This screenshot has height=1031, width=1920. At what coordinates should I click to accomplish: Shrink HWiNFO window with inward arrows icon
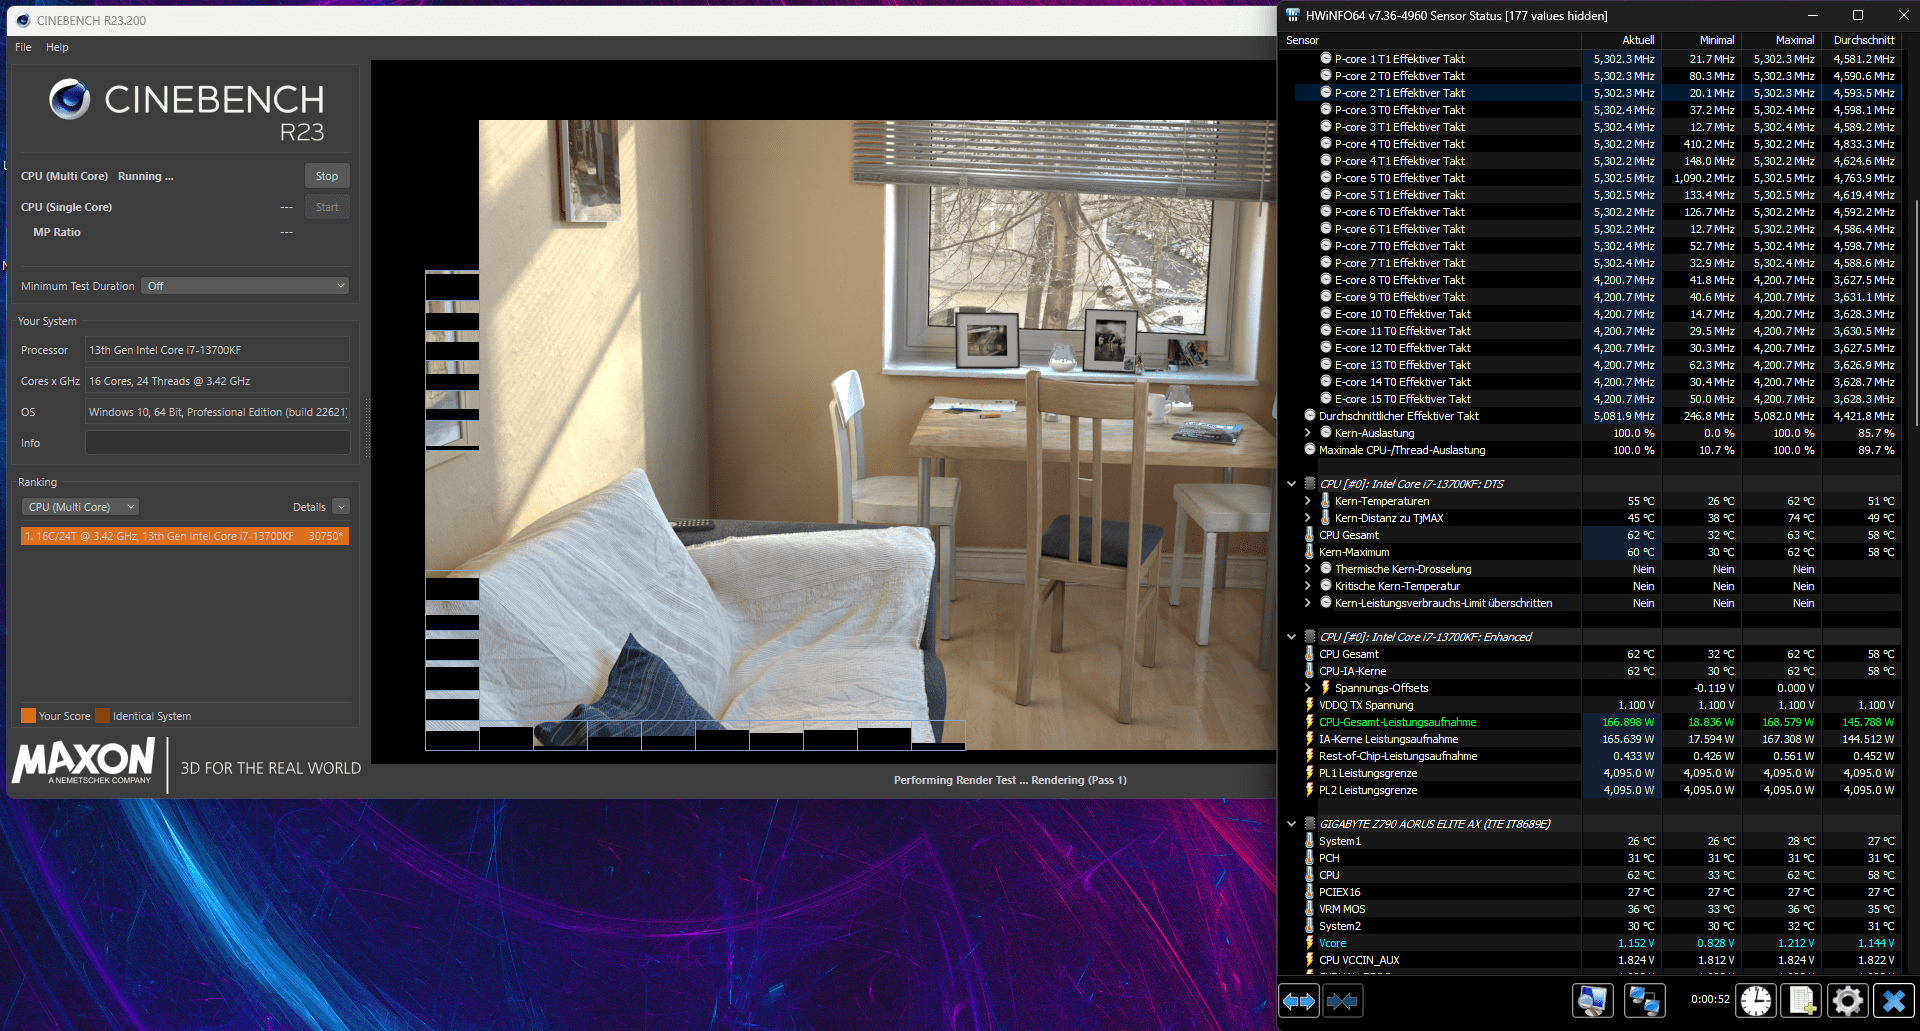click(1342, 1000)
